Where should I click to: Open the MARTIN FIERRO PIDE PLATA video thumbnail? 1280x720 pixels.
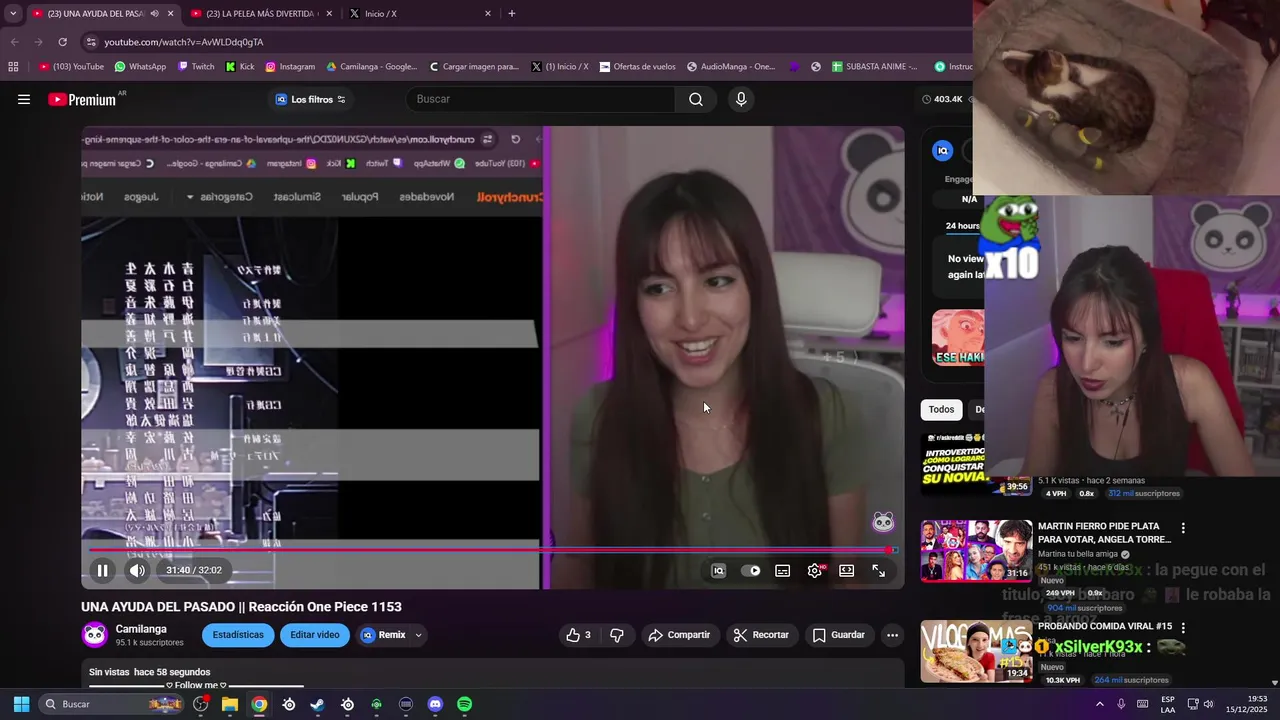[976, 551]
